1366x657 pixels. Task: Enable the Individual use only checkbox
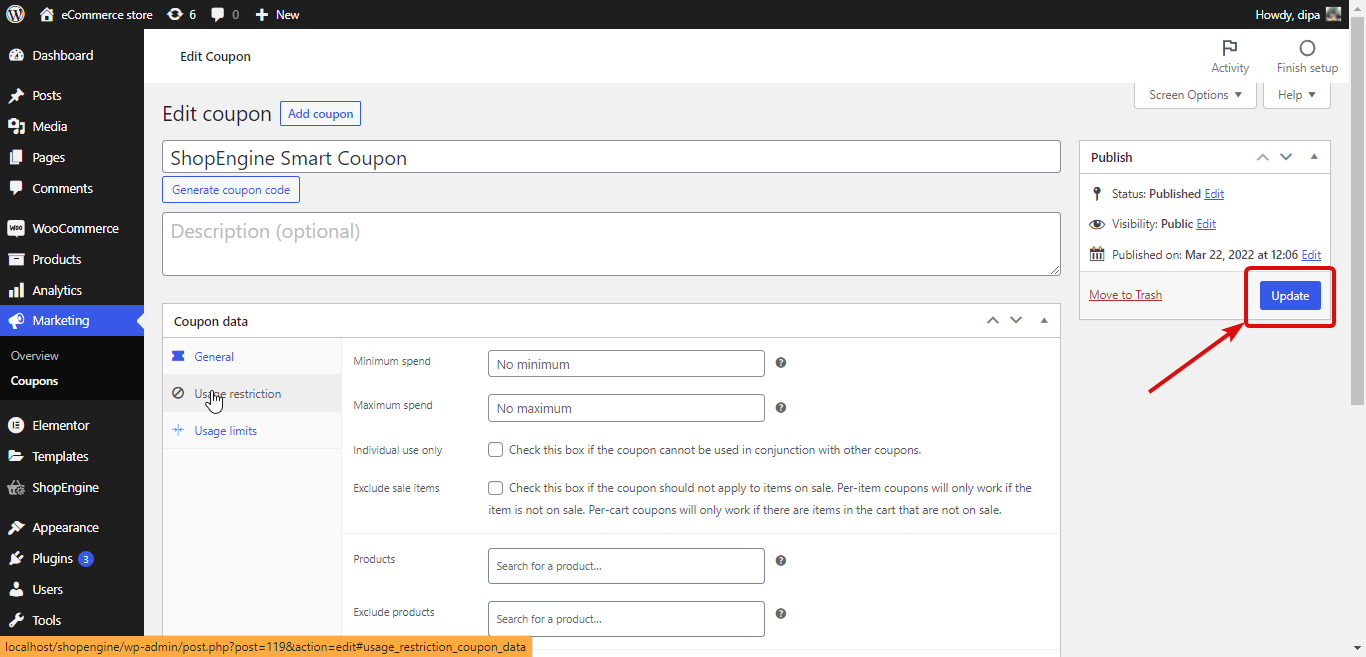click(x=496, y=450)
